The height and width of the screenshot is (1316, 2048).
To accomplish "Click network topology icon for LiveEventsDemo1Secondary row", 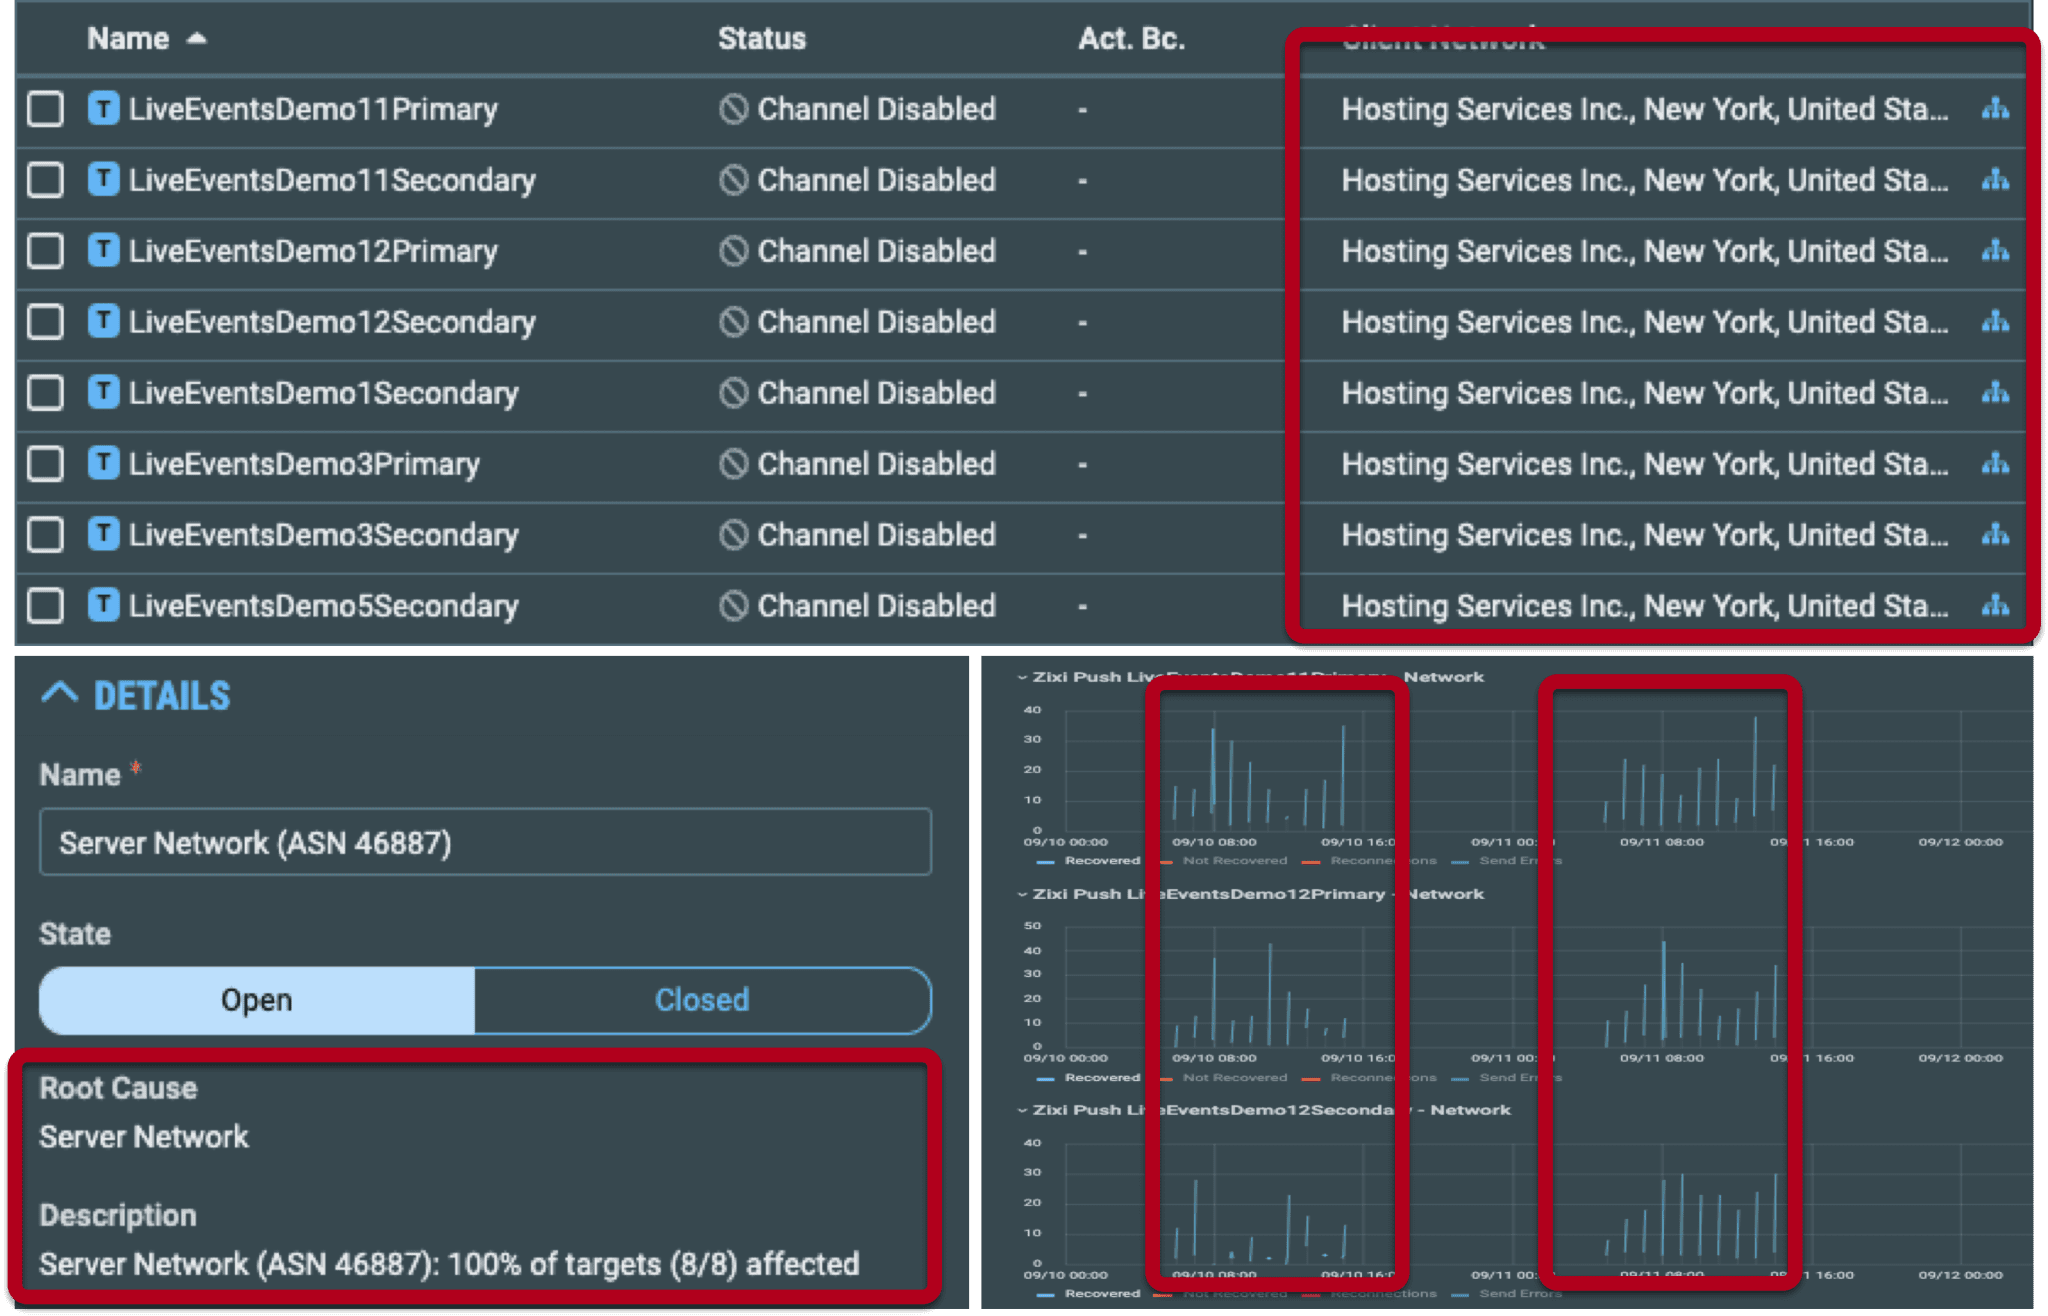I will pos(1994,393).
